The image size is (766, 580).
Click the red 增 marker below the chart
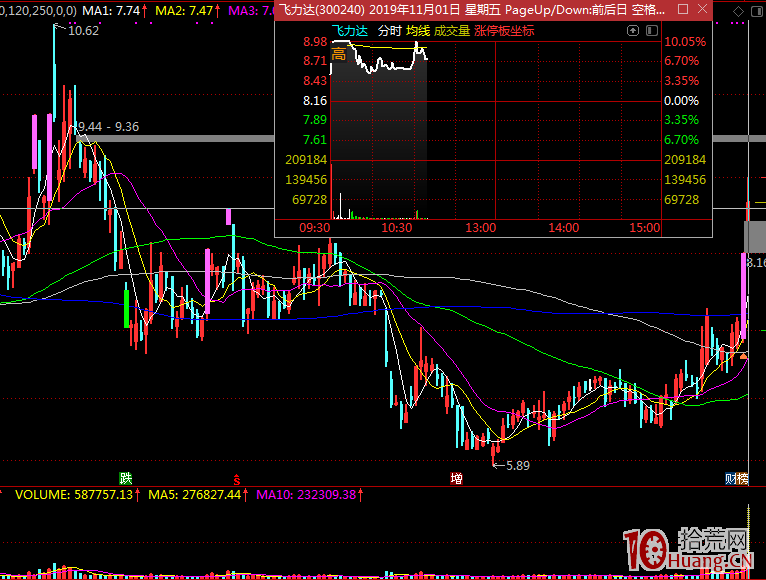click(456, 478)
